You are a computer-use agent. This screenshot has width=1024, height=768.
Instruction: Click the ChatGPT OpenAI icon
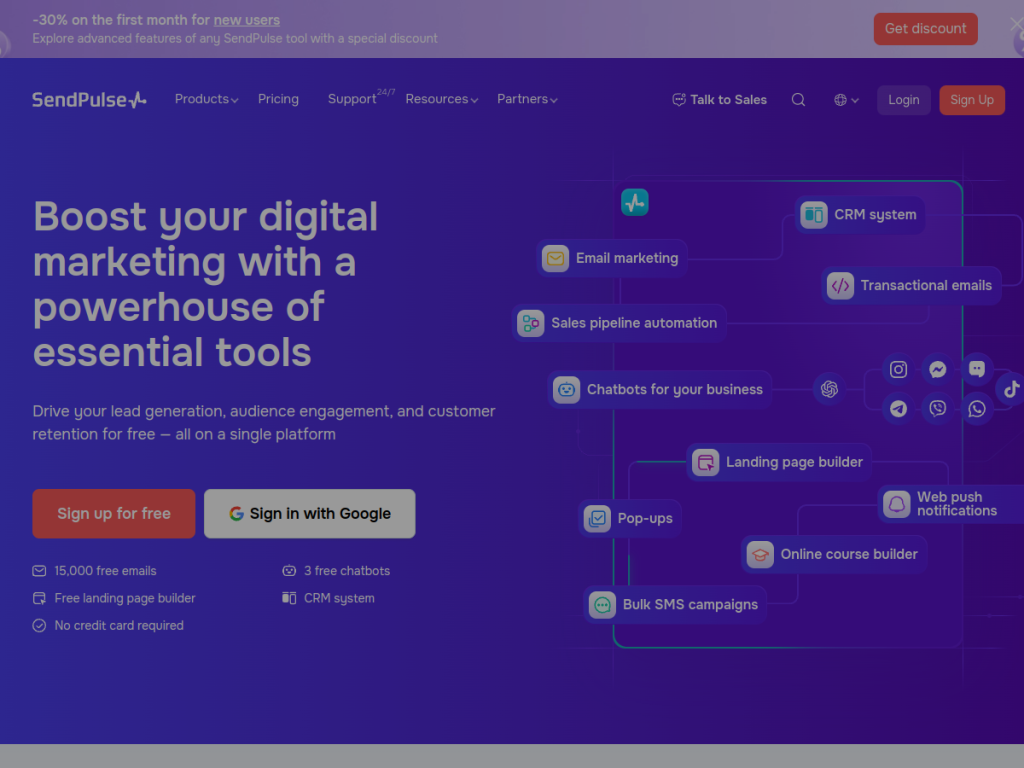829,389
